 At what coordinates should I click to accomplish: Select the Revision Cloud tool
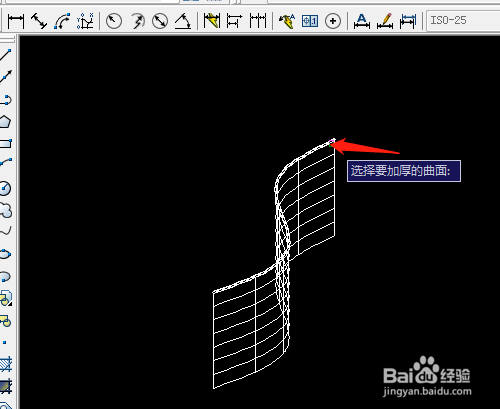pos(6,210)
